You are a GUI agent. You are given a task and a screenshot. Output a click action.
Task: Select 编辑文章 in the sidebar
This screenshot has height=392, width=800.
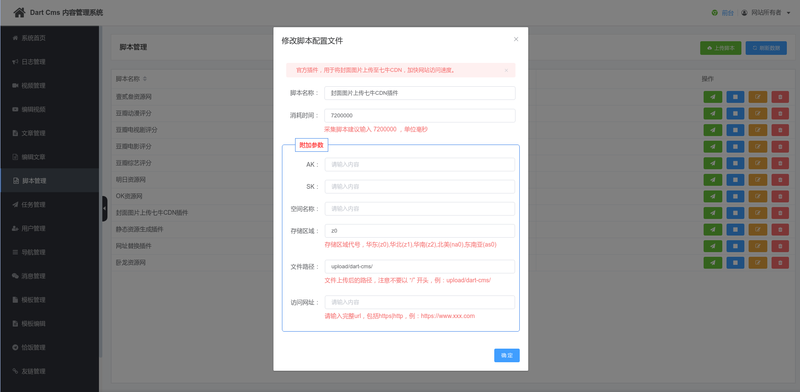[49, 157]
